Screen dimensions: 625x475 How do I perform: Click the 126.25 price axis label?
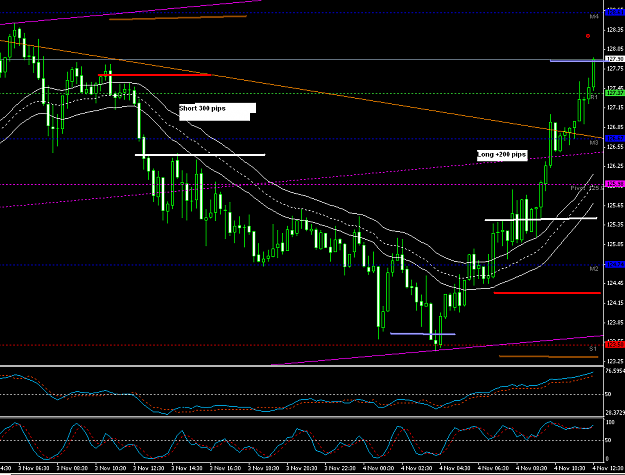615,166
